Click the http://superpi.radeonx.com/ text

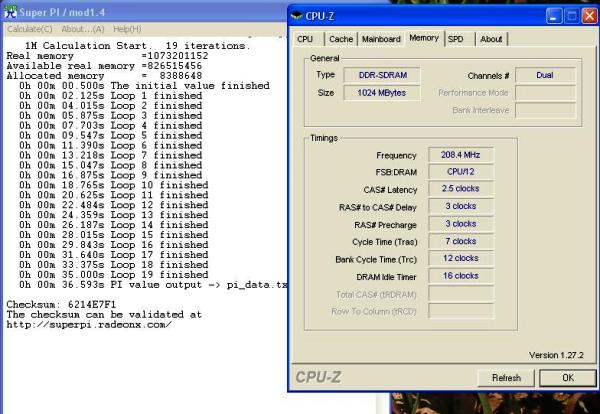(x=89, y=325)
